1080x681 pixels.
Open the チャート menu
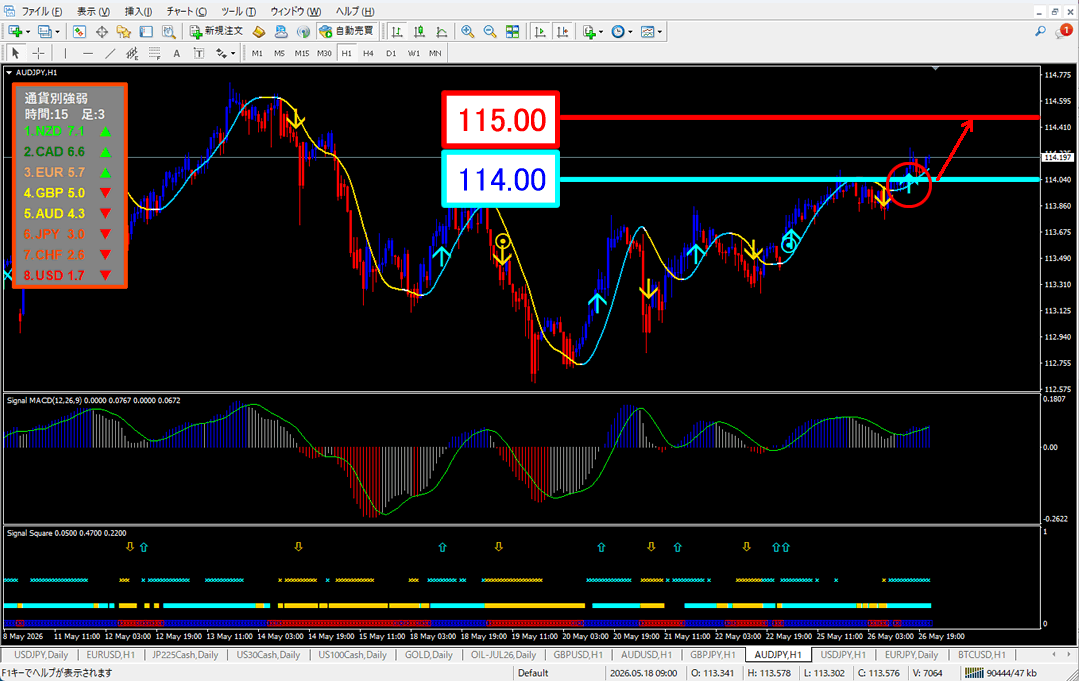pos(186,12)
